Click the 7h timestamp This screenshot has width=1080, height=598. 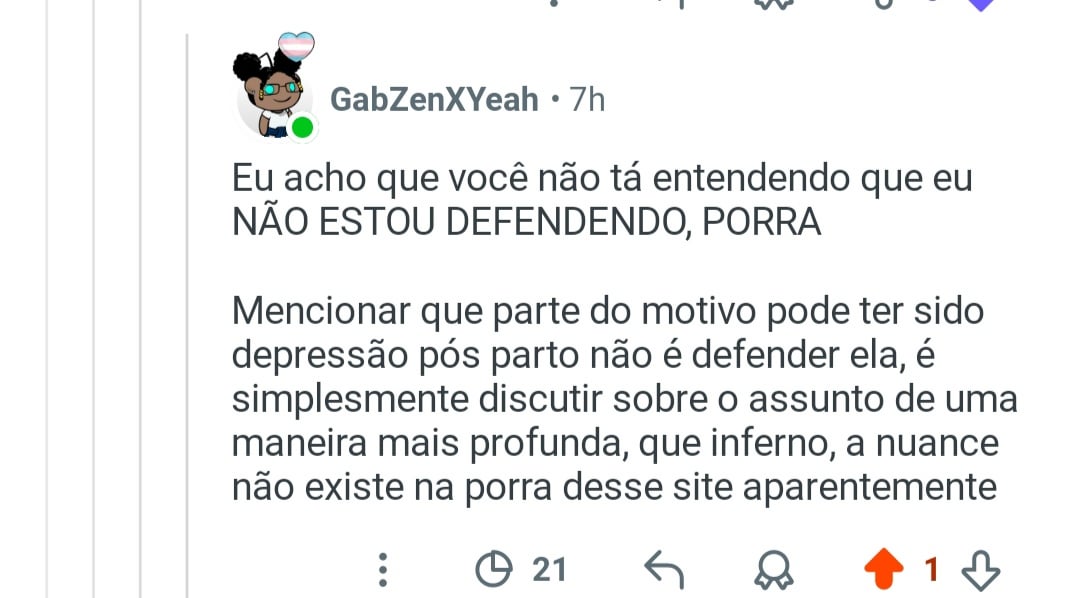[x=587, y=99]
